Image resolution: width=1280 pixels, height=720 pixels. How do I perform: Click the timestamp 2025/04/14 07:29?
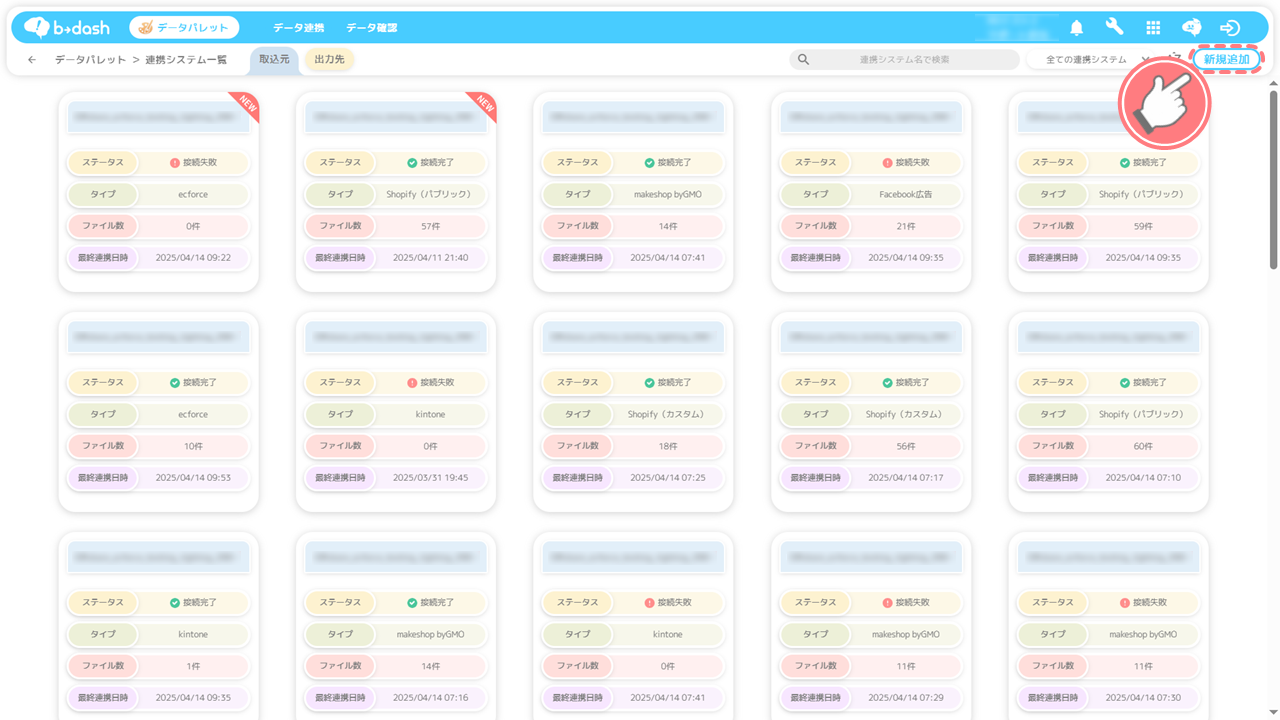pos(906,698)
